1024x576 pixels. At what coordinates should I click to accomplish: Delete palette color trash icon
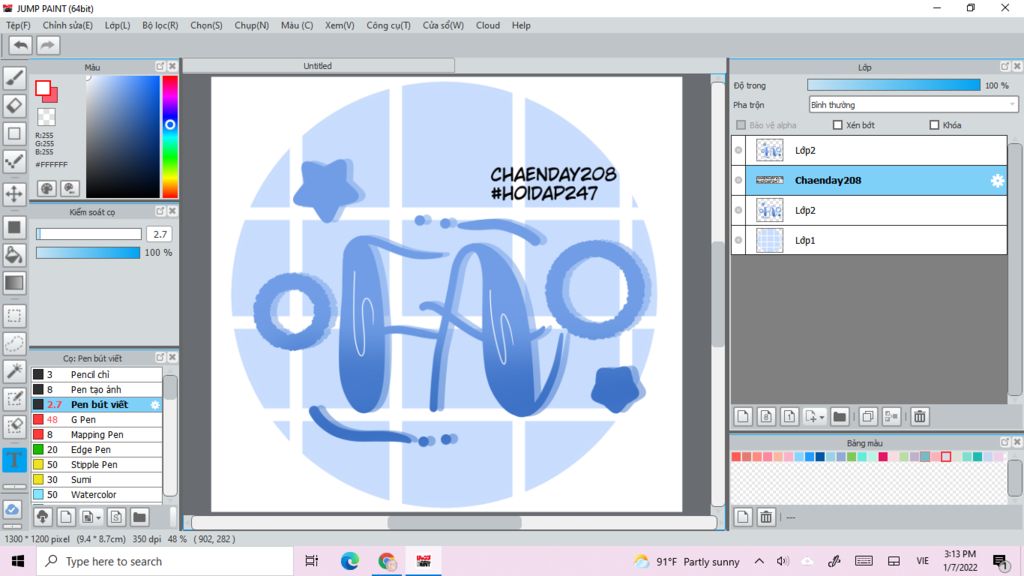click(x=765, y=517)
